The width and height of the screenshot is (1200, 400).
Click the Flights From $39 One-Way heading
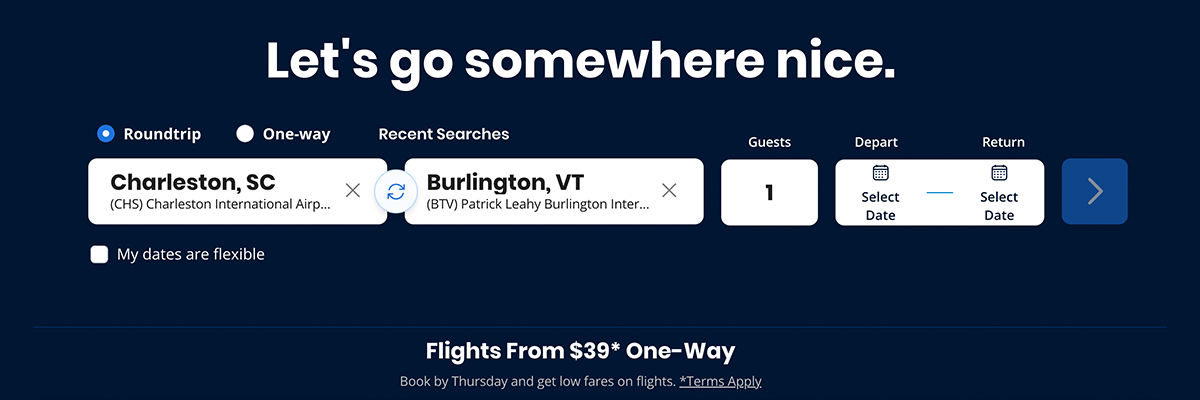(580, 351)
